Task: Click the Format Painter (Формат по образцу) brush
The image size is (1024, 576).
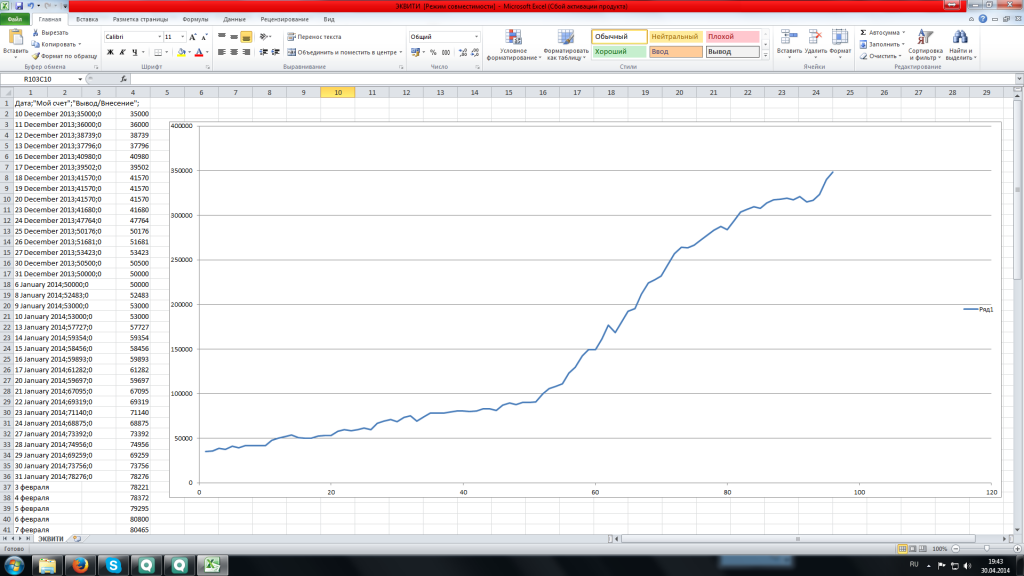Action: pos(36,56)
